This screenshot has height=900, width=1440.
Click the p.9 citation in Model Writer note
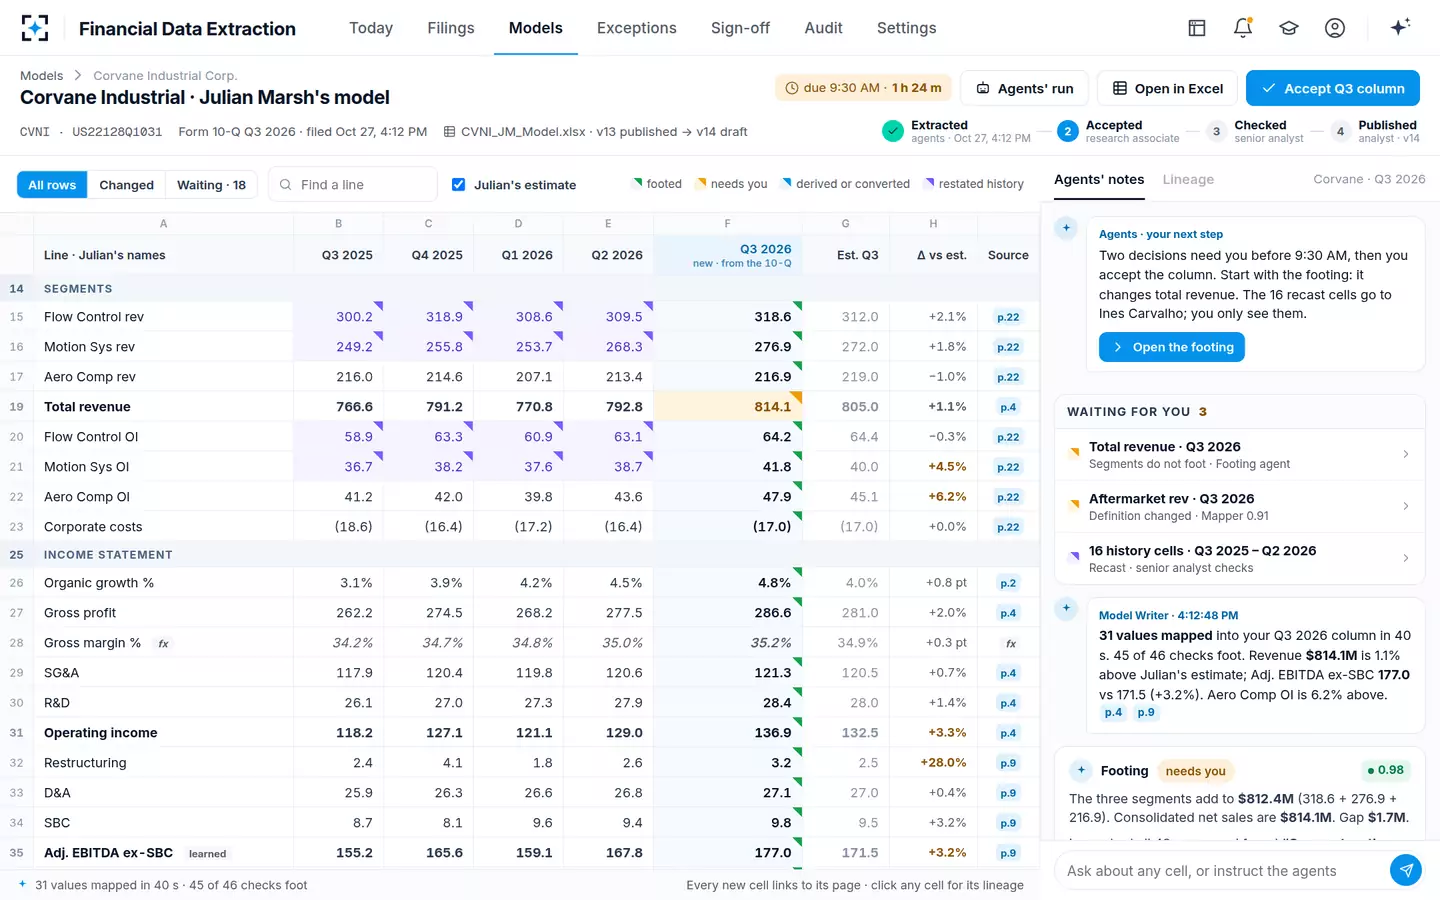tap(1146, 713)
